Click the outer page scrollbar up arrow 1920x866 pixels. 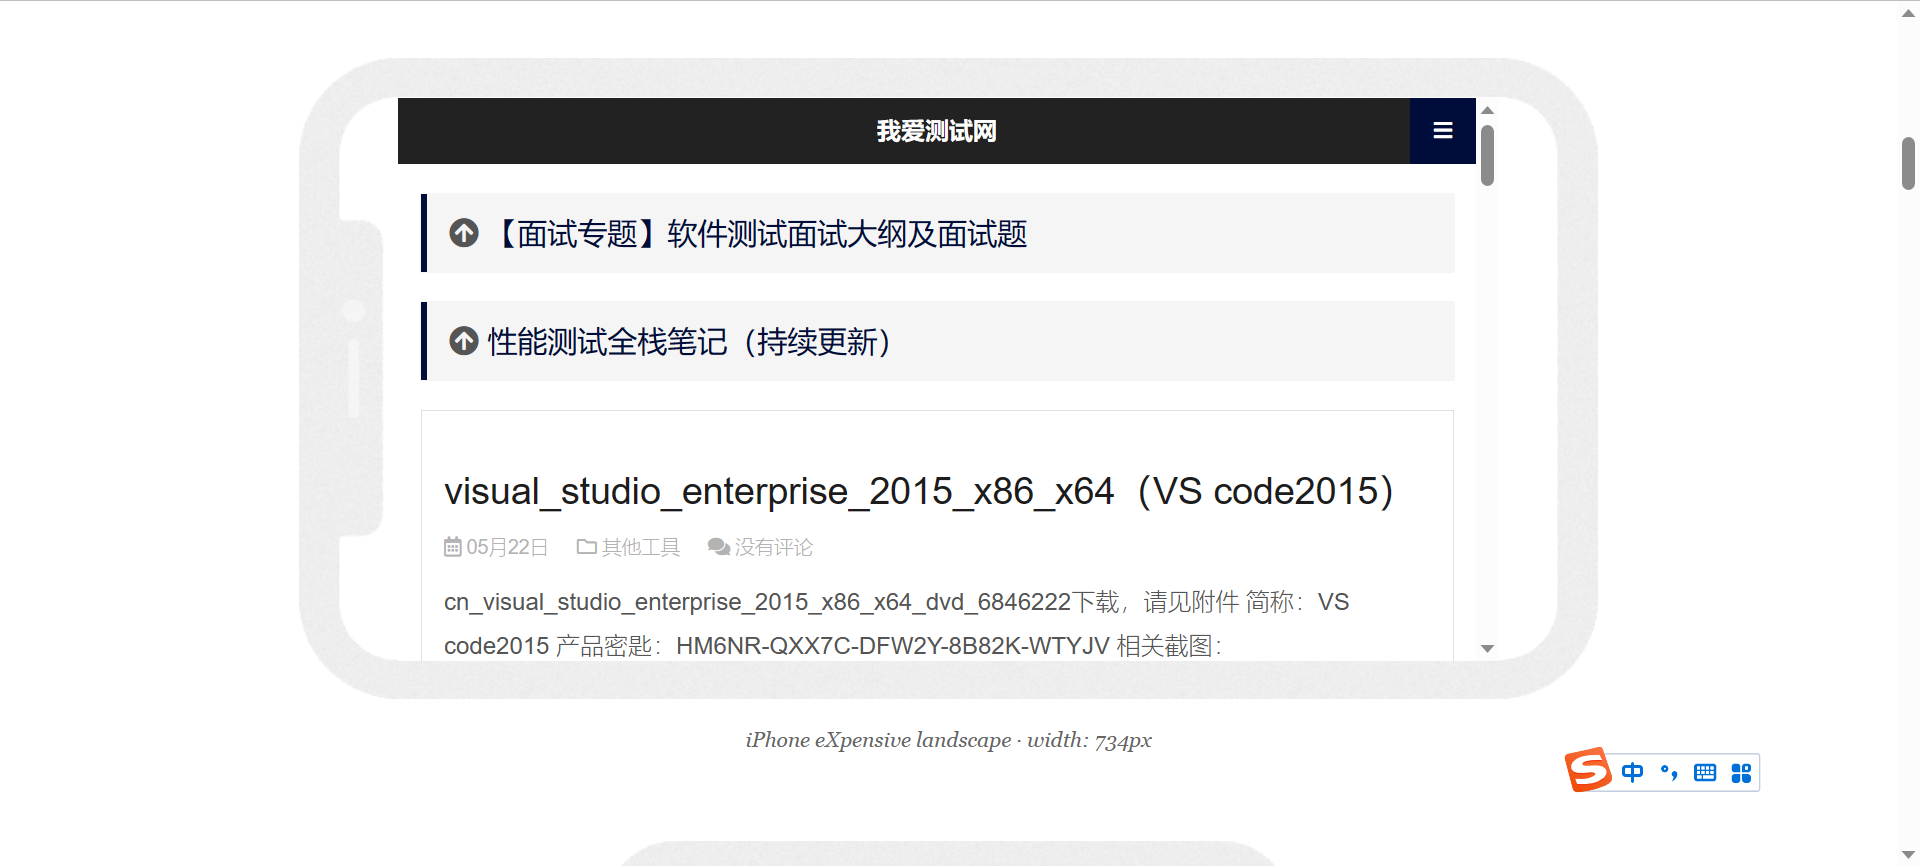[x=1908, y=12]
